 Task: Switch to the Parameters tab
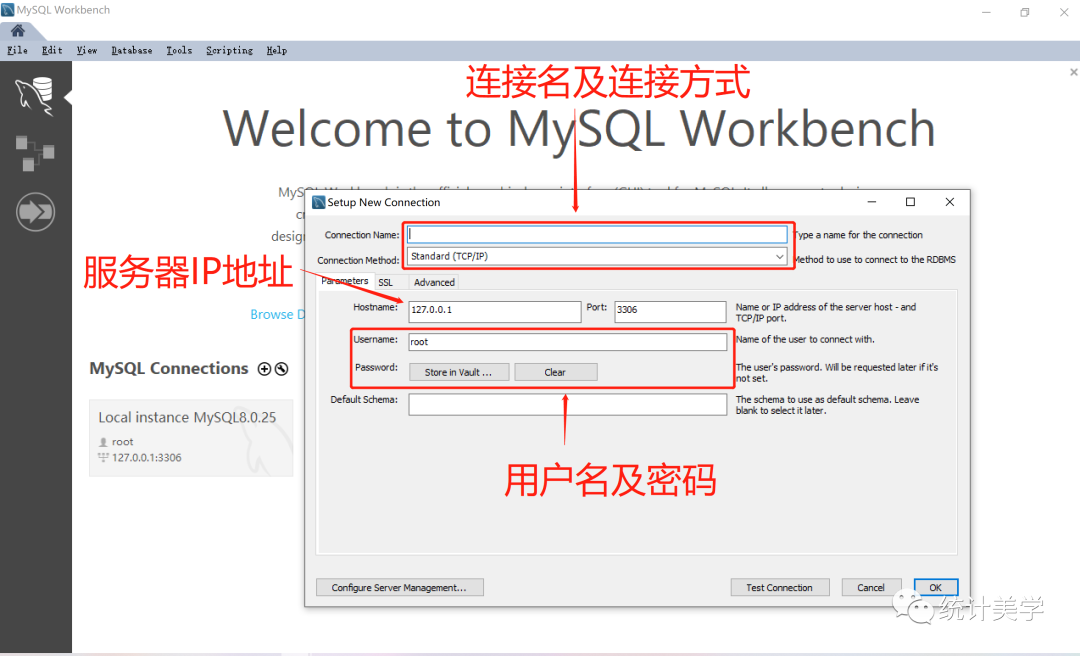[345, 281]
